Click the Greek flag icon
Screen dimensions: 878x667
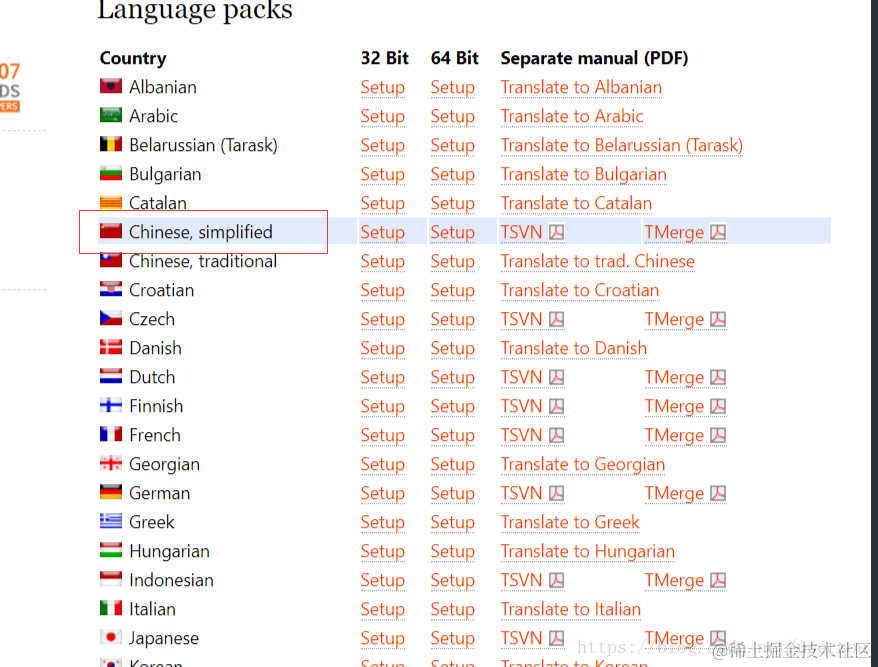(x=111, y=521)
